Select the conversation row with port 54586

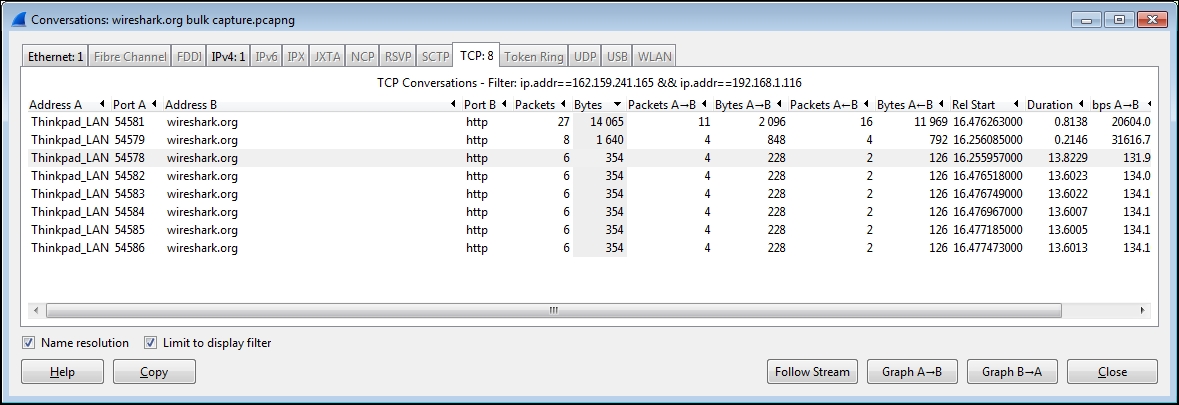pos(590,248)
